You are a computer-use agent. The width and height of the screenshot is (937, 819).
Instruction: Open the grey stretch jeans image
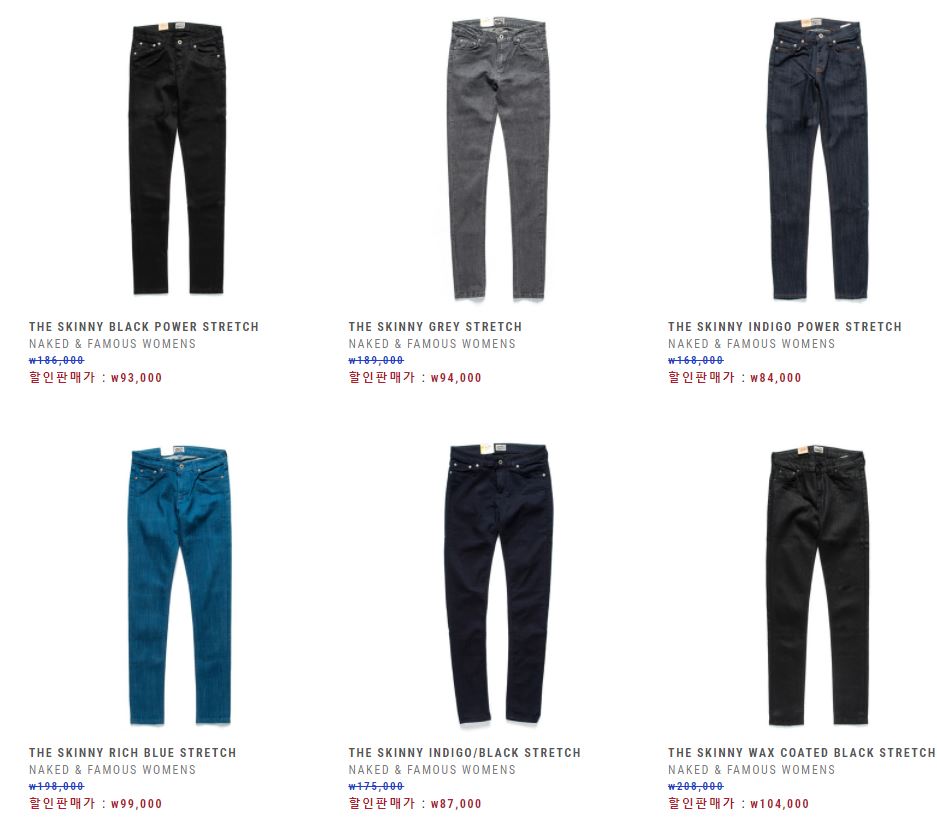498,158
